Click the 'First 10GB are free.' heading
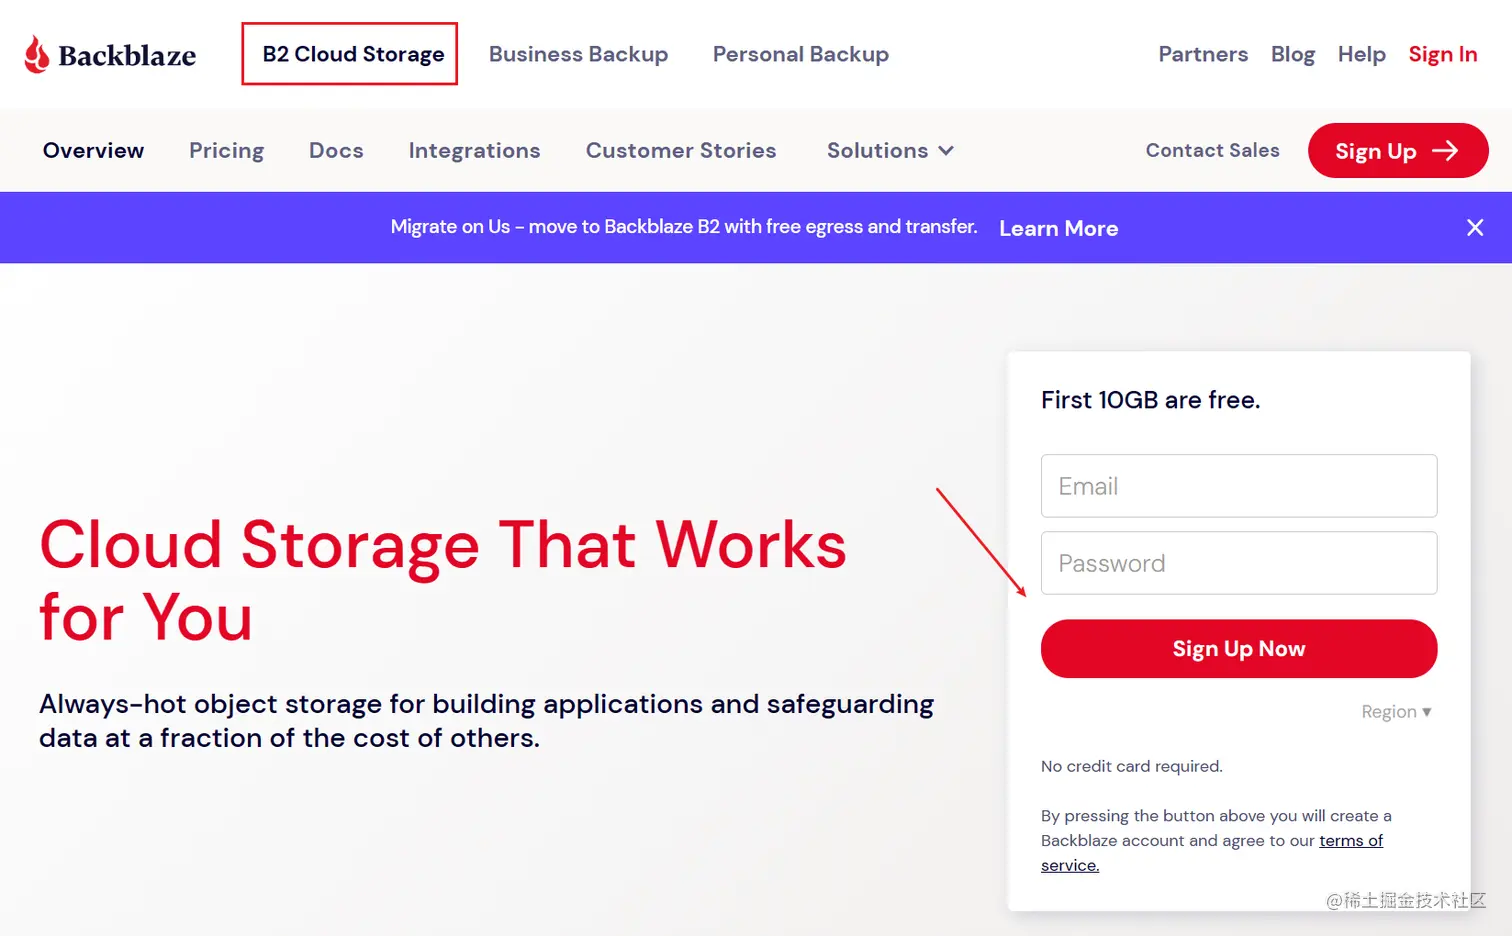The height and width of the screenshot is (936, 1512). (1150, 400)
